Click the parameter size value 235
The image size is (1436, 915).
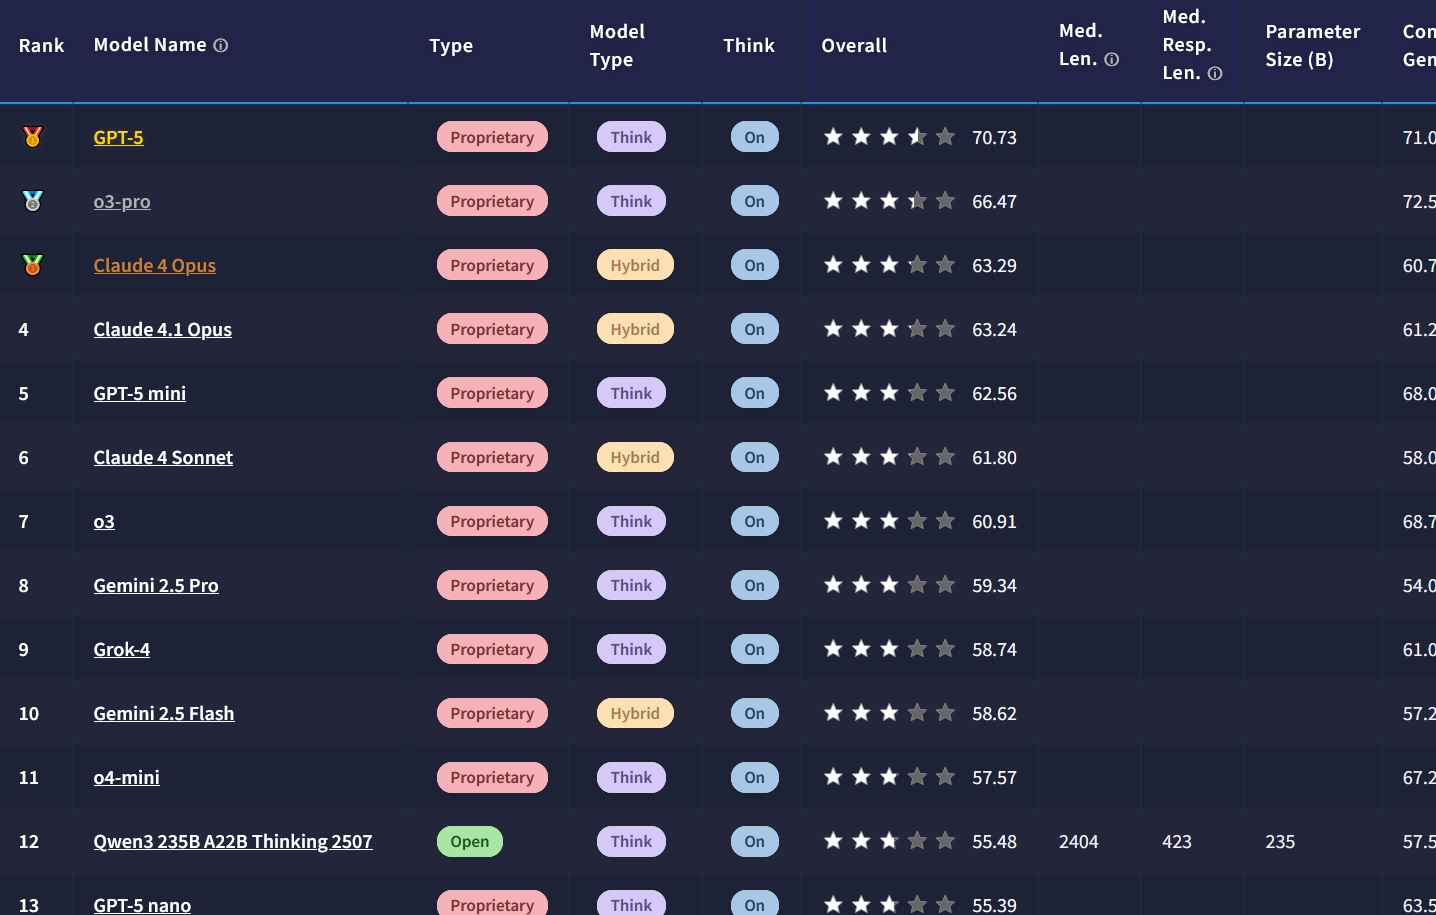click(x=1280, y=842)
